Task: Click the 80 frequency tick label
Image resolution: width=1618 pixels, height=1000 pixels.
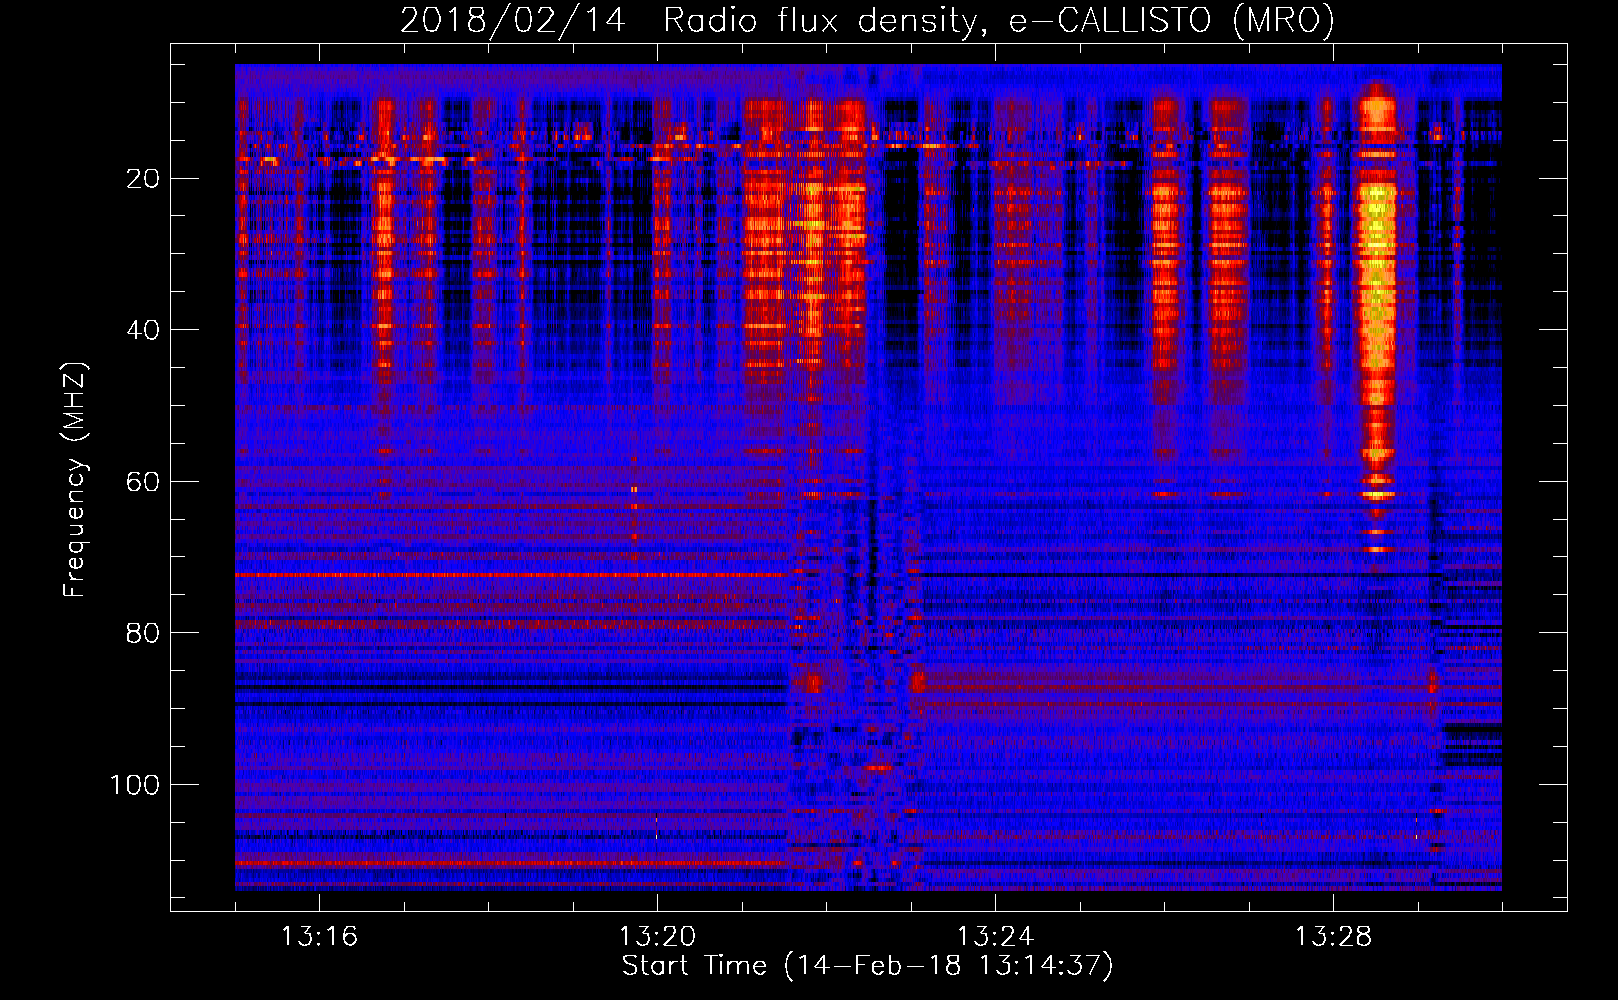Action: (144, 633)
